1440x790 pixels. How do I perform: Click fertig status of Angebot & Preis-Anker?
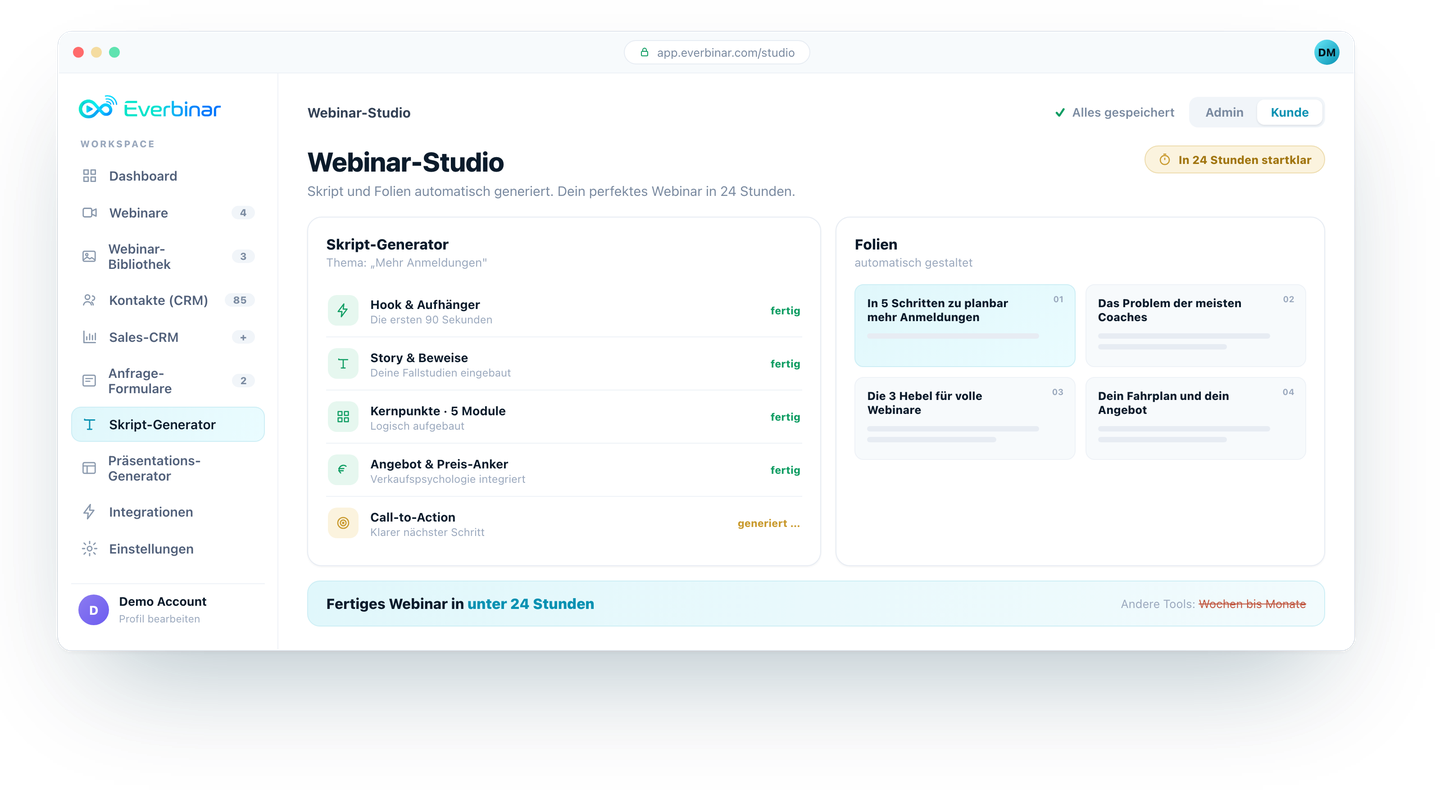point(785,470)
